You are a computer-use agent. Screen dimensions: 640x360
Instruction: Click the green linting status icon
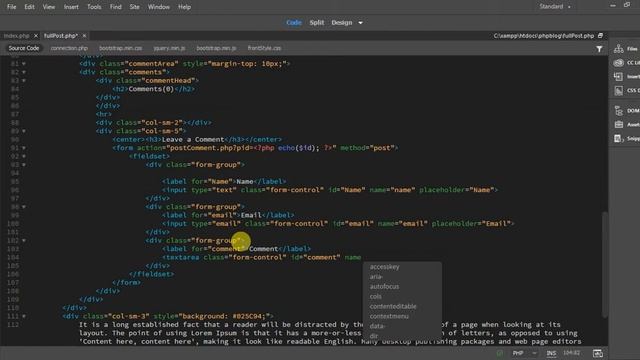[500, 353]
